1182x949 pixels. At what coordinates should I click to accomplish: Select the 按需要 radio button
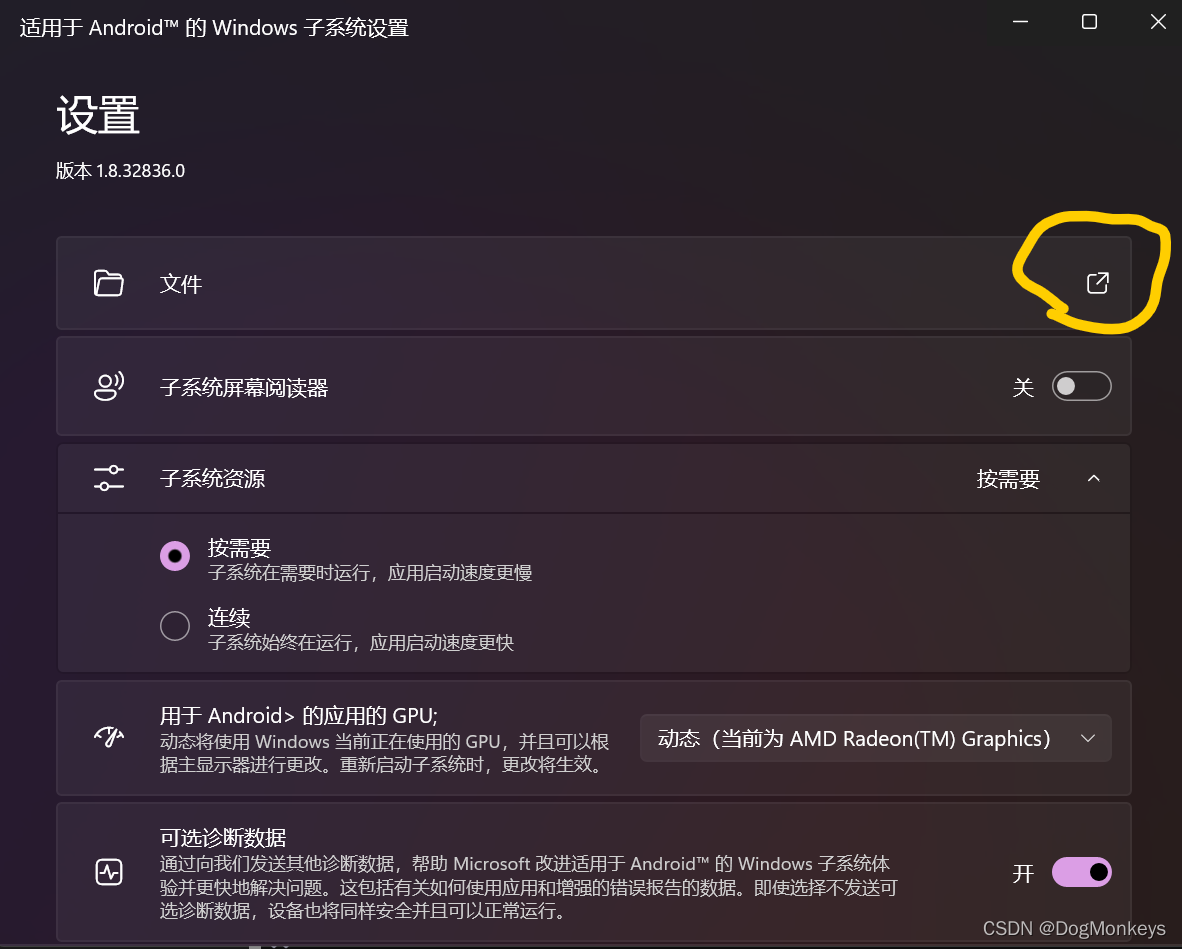(x=175, y=556)
